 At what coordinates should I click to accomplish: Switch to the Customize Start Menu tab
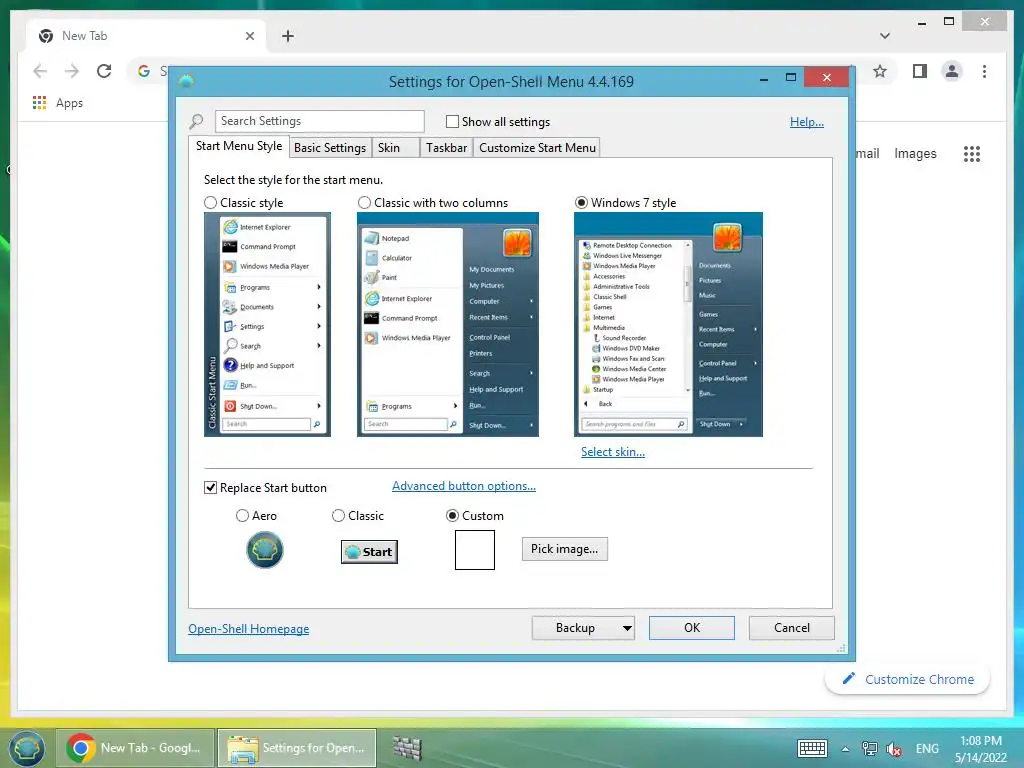pyautogui.click(x=537, y=148)
